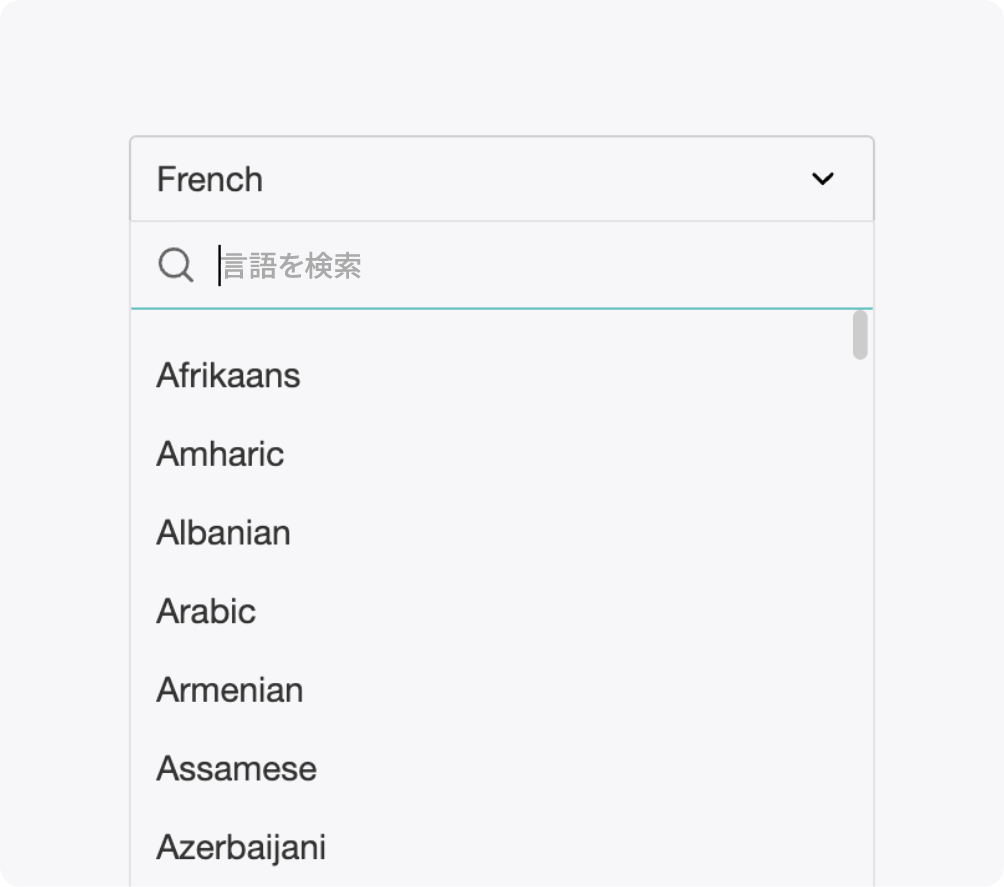Set language to the last visible option, Azerbaijani
This screenshot has width=1004, height=887.
(241, 847)
